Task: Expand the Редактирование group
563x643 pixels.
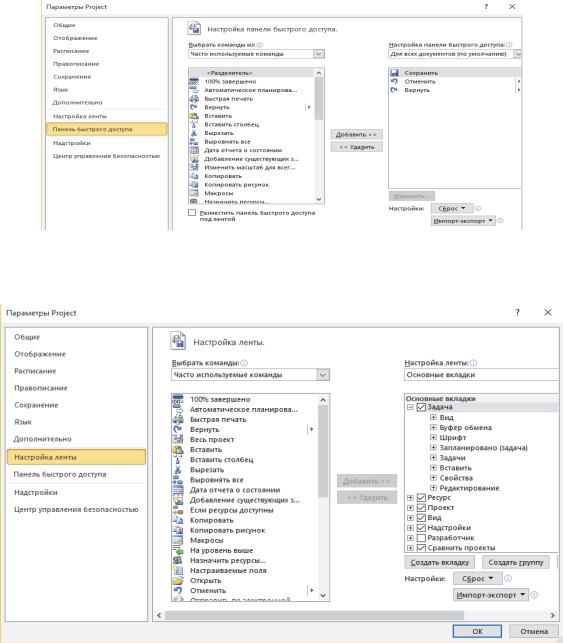Action: coord(433,488)
